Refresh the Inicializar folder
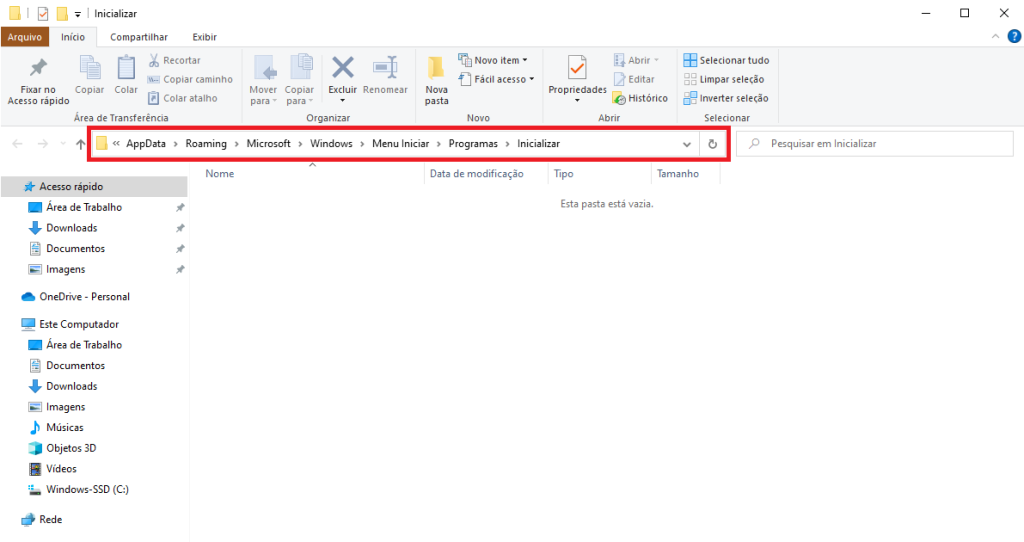The height and width of the screenshot is (542, 1024). (x=712, y=144)
